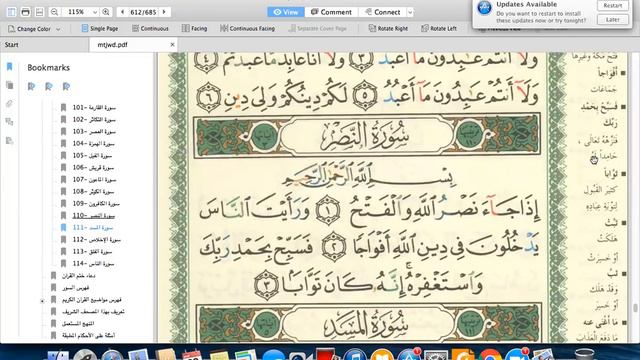Image resolution: width=640 pixels, height=360 pixels.
Task: Go to the previous page arrow
Action: pos(122,12)
